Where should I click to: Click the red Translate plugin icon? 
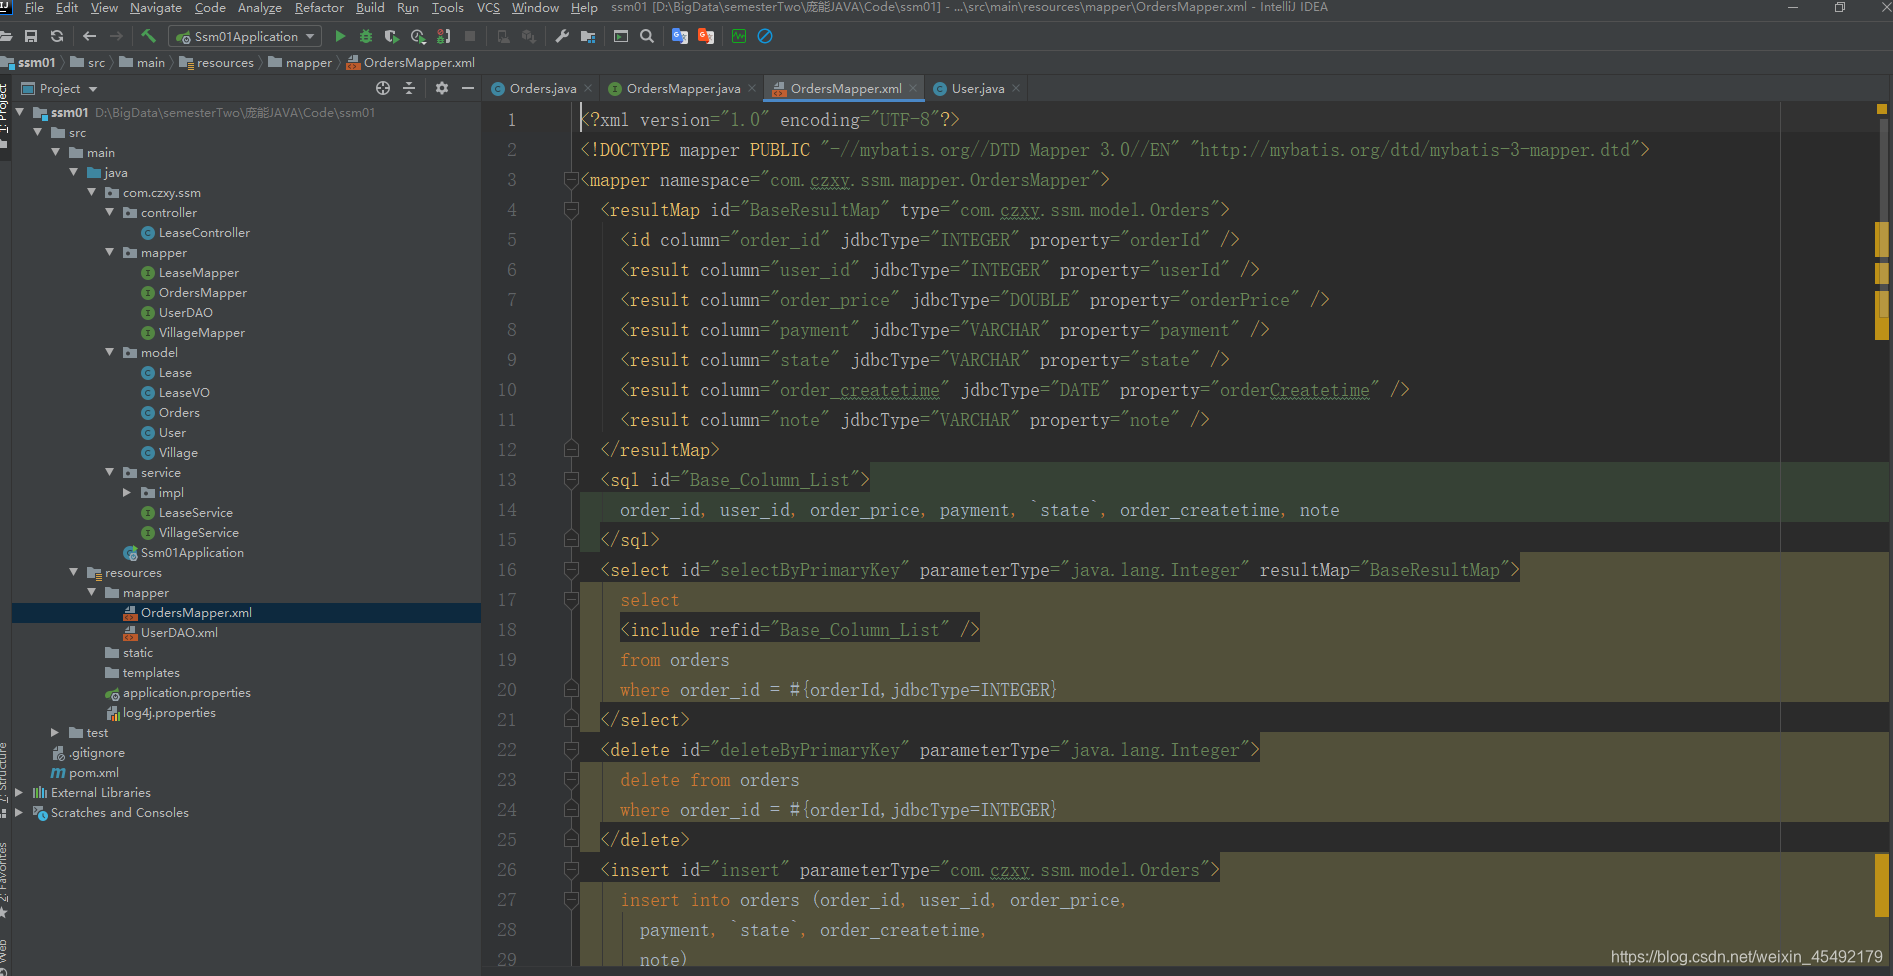[706, 36]
